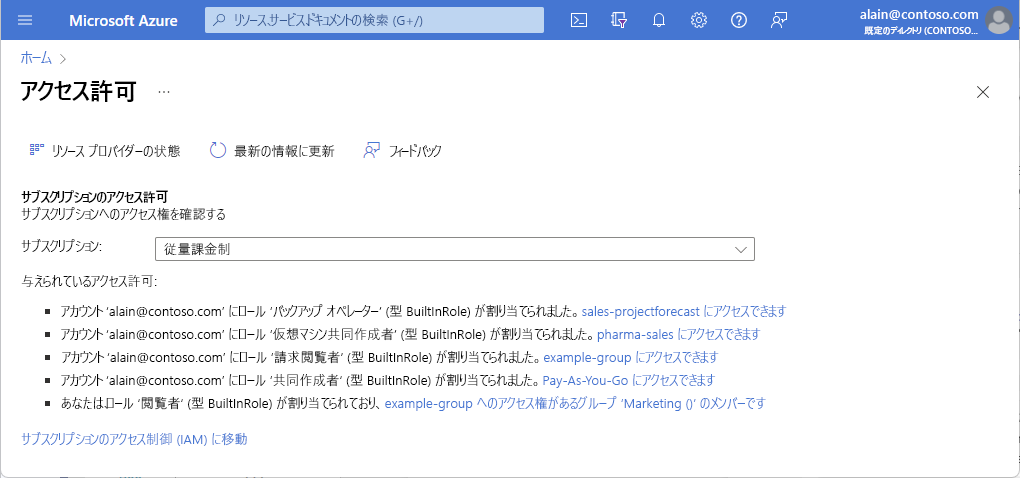Go to サブスクリプションのアクセス制御 (IAM) に移動

(x=134, y=439)
